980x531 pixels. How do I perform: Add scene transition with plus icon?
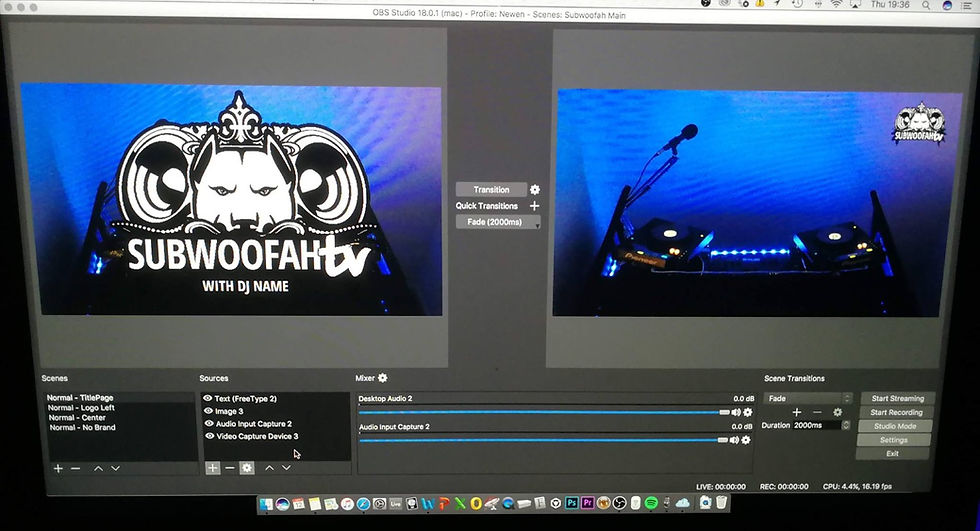tap(797, 412)
